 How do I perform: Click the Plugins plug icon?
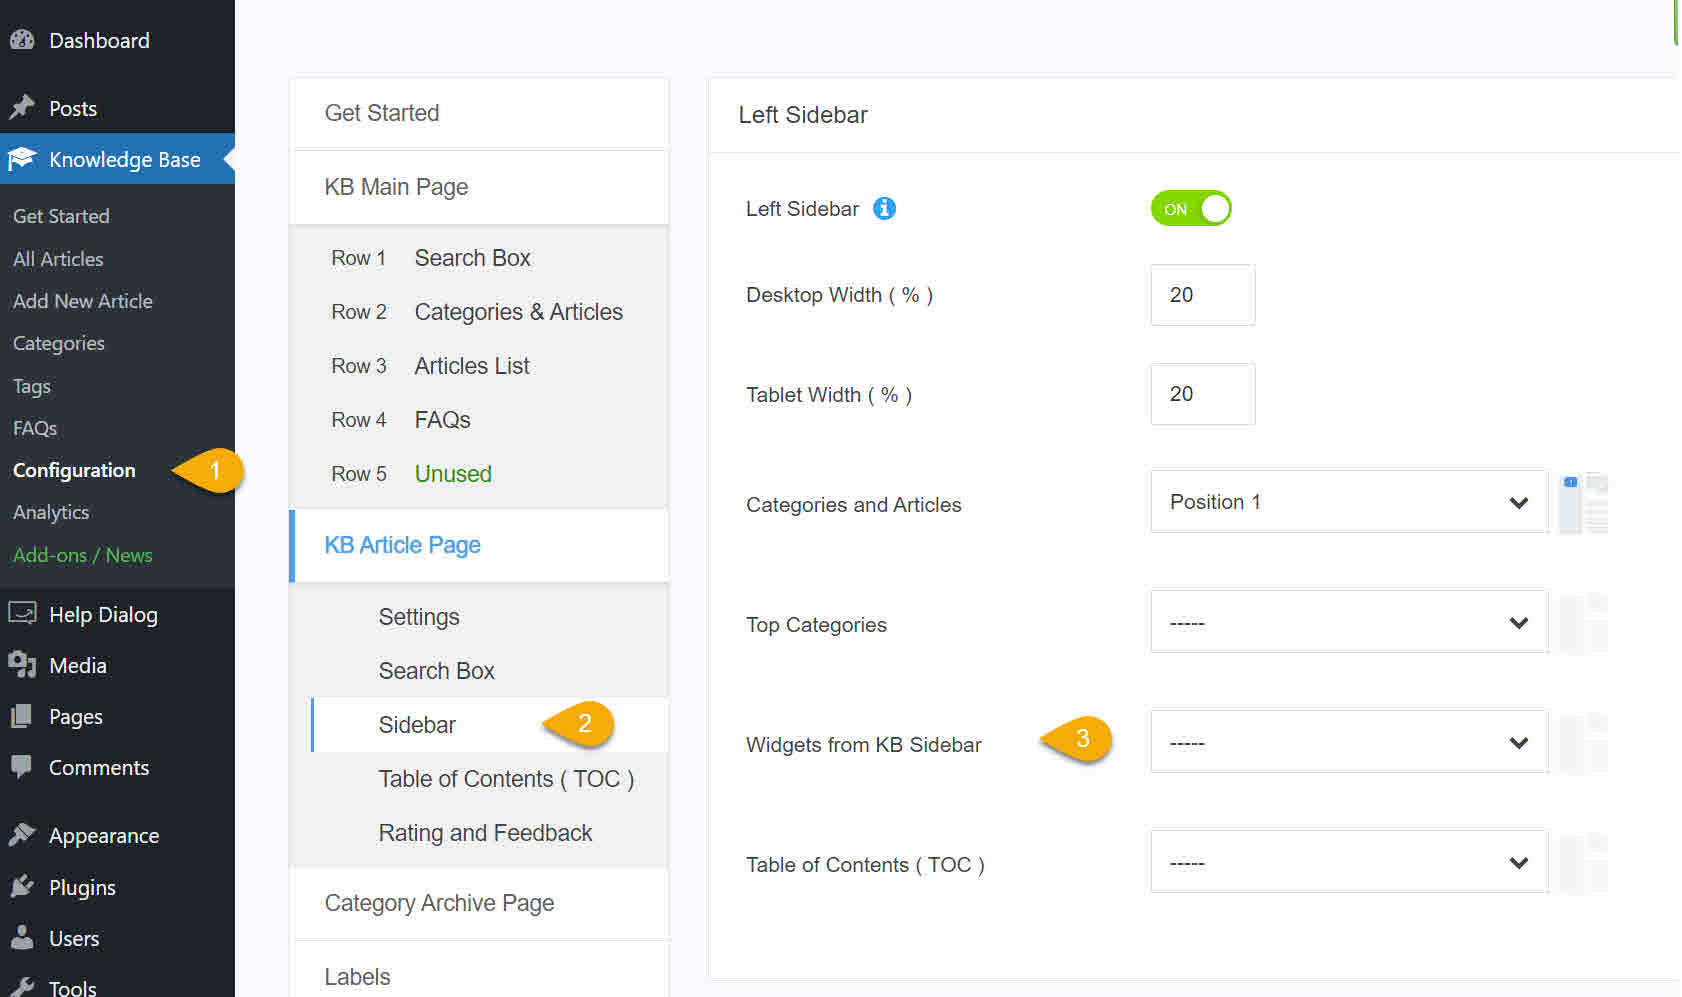click(22, 886)
